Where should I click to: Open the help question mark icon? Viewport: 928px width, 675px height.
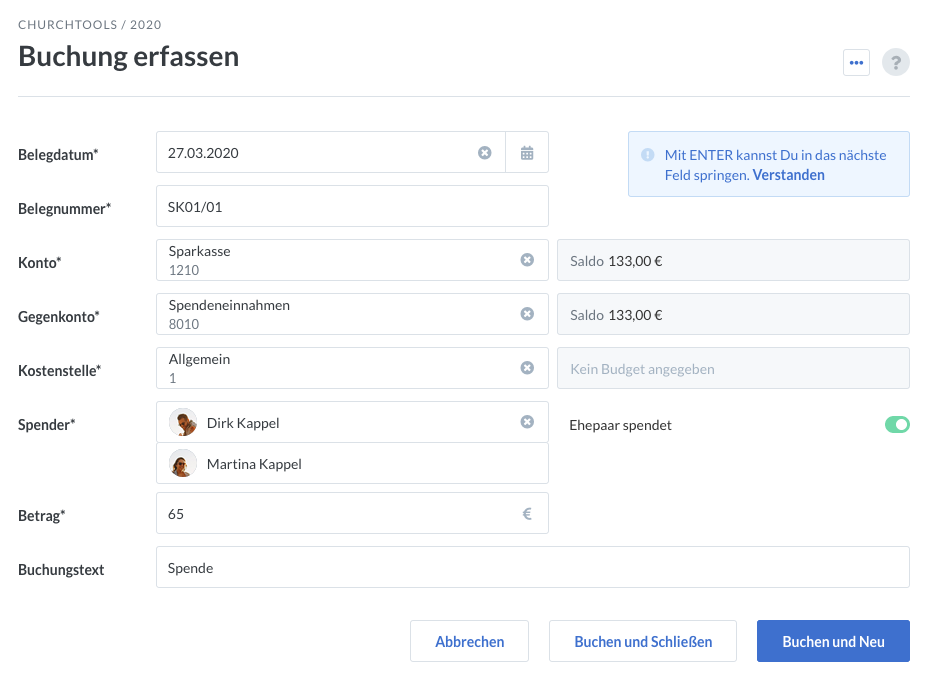tap(895, 62)
